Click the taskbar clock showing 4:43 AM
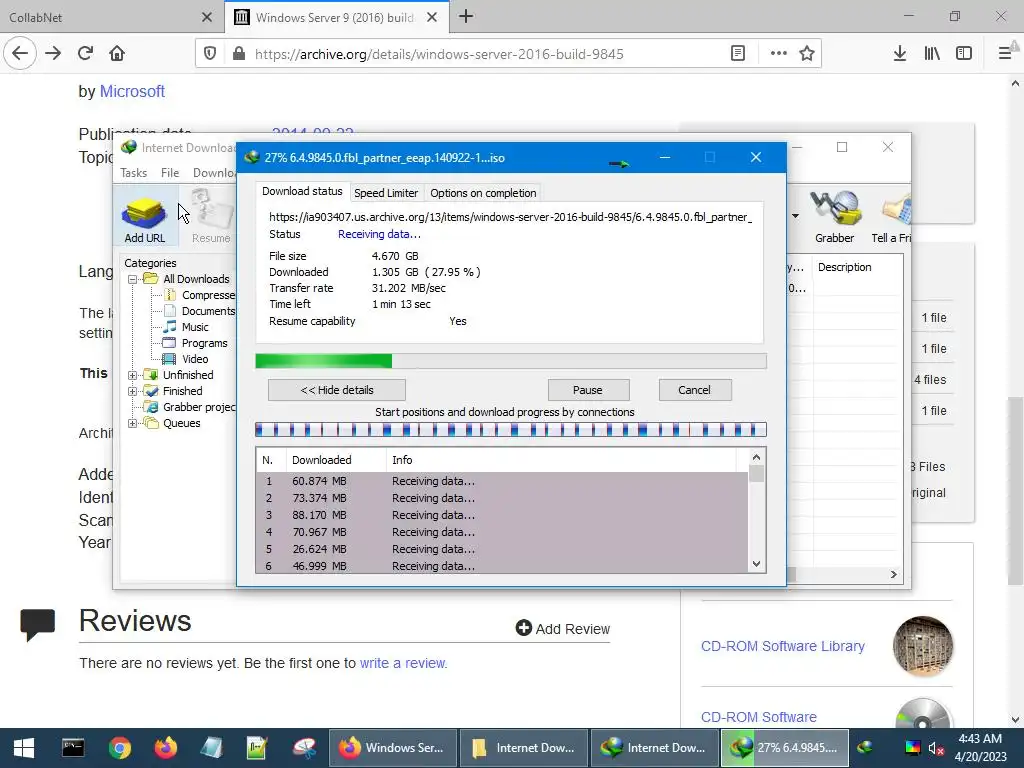1024x768 pixels. (980, 748)
